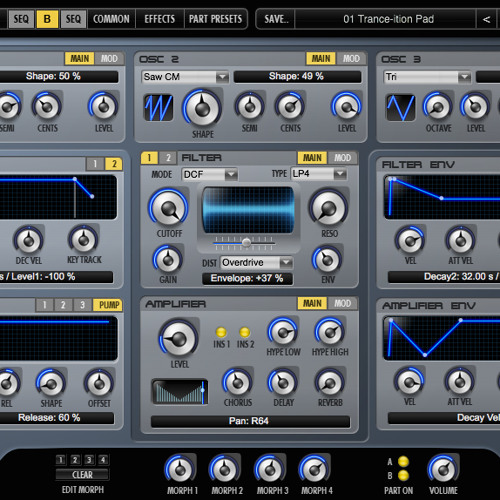Click the Filter Reso knob
This screenshot has height=500, width=500.
(329, 208)
